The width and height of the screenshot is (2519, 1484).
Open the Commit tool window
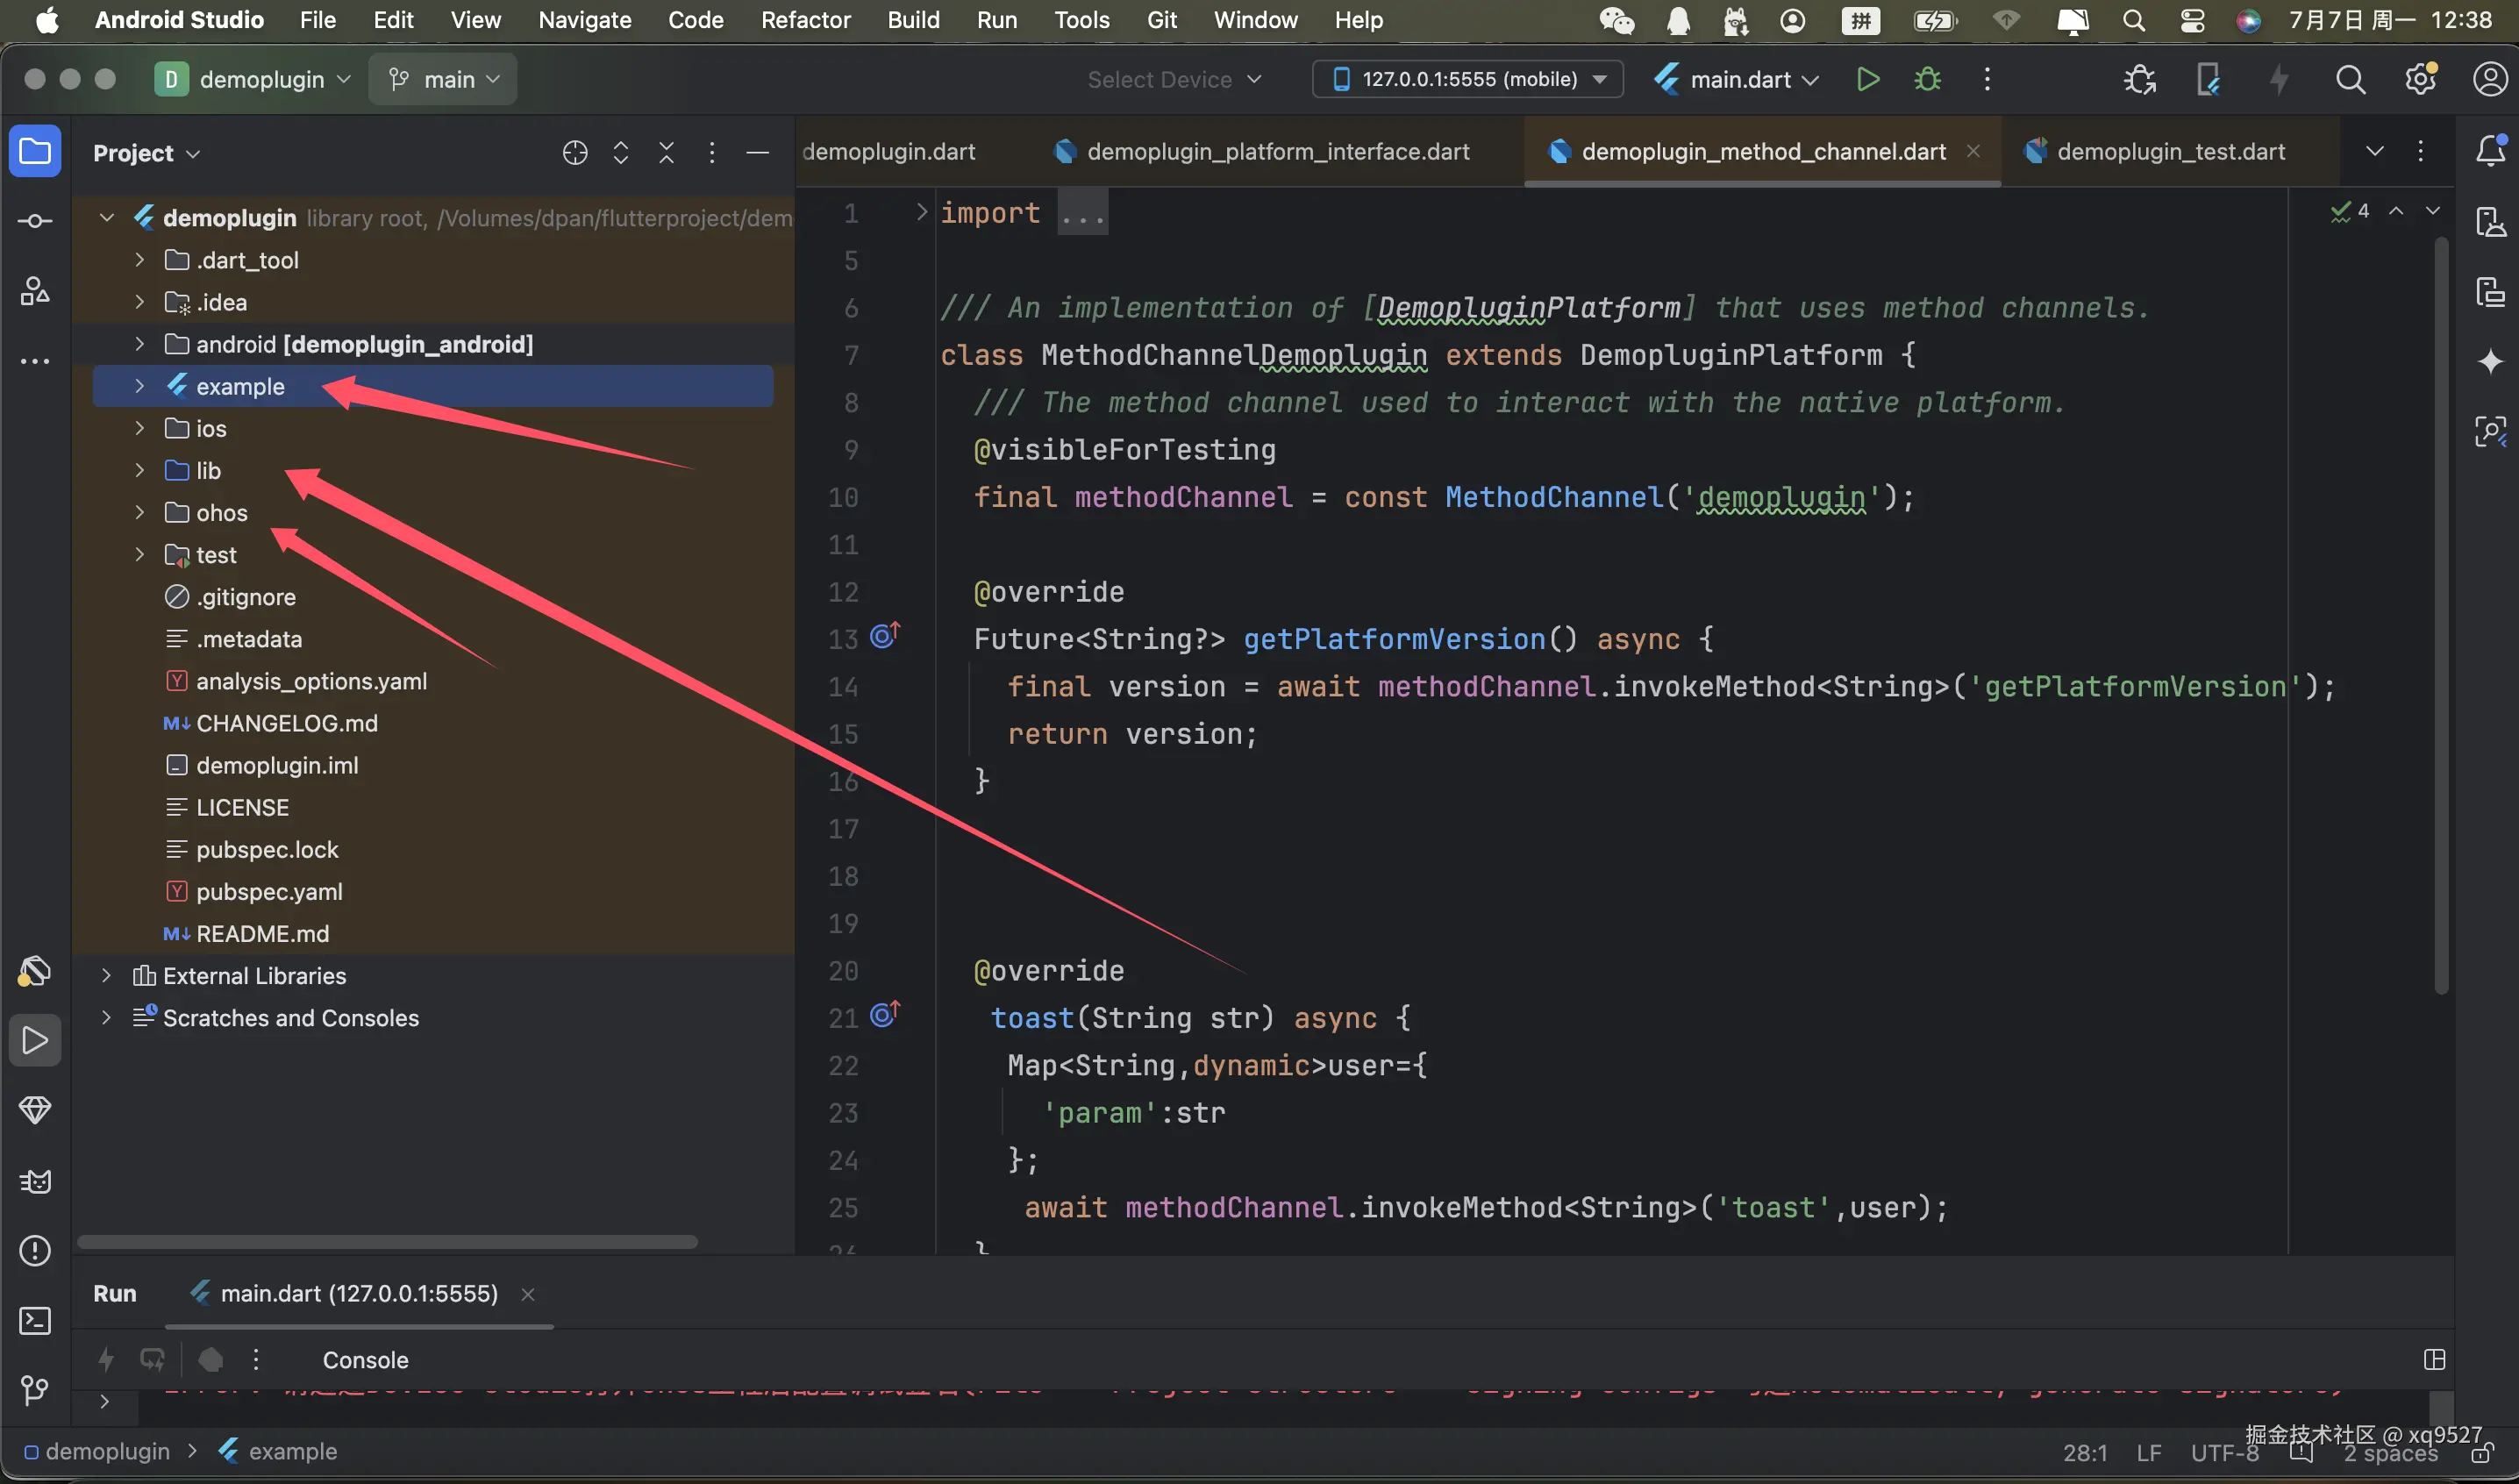(35, 221)
